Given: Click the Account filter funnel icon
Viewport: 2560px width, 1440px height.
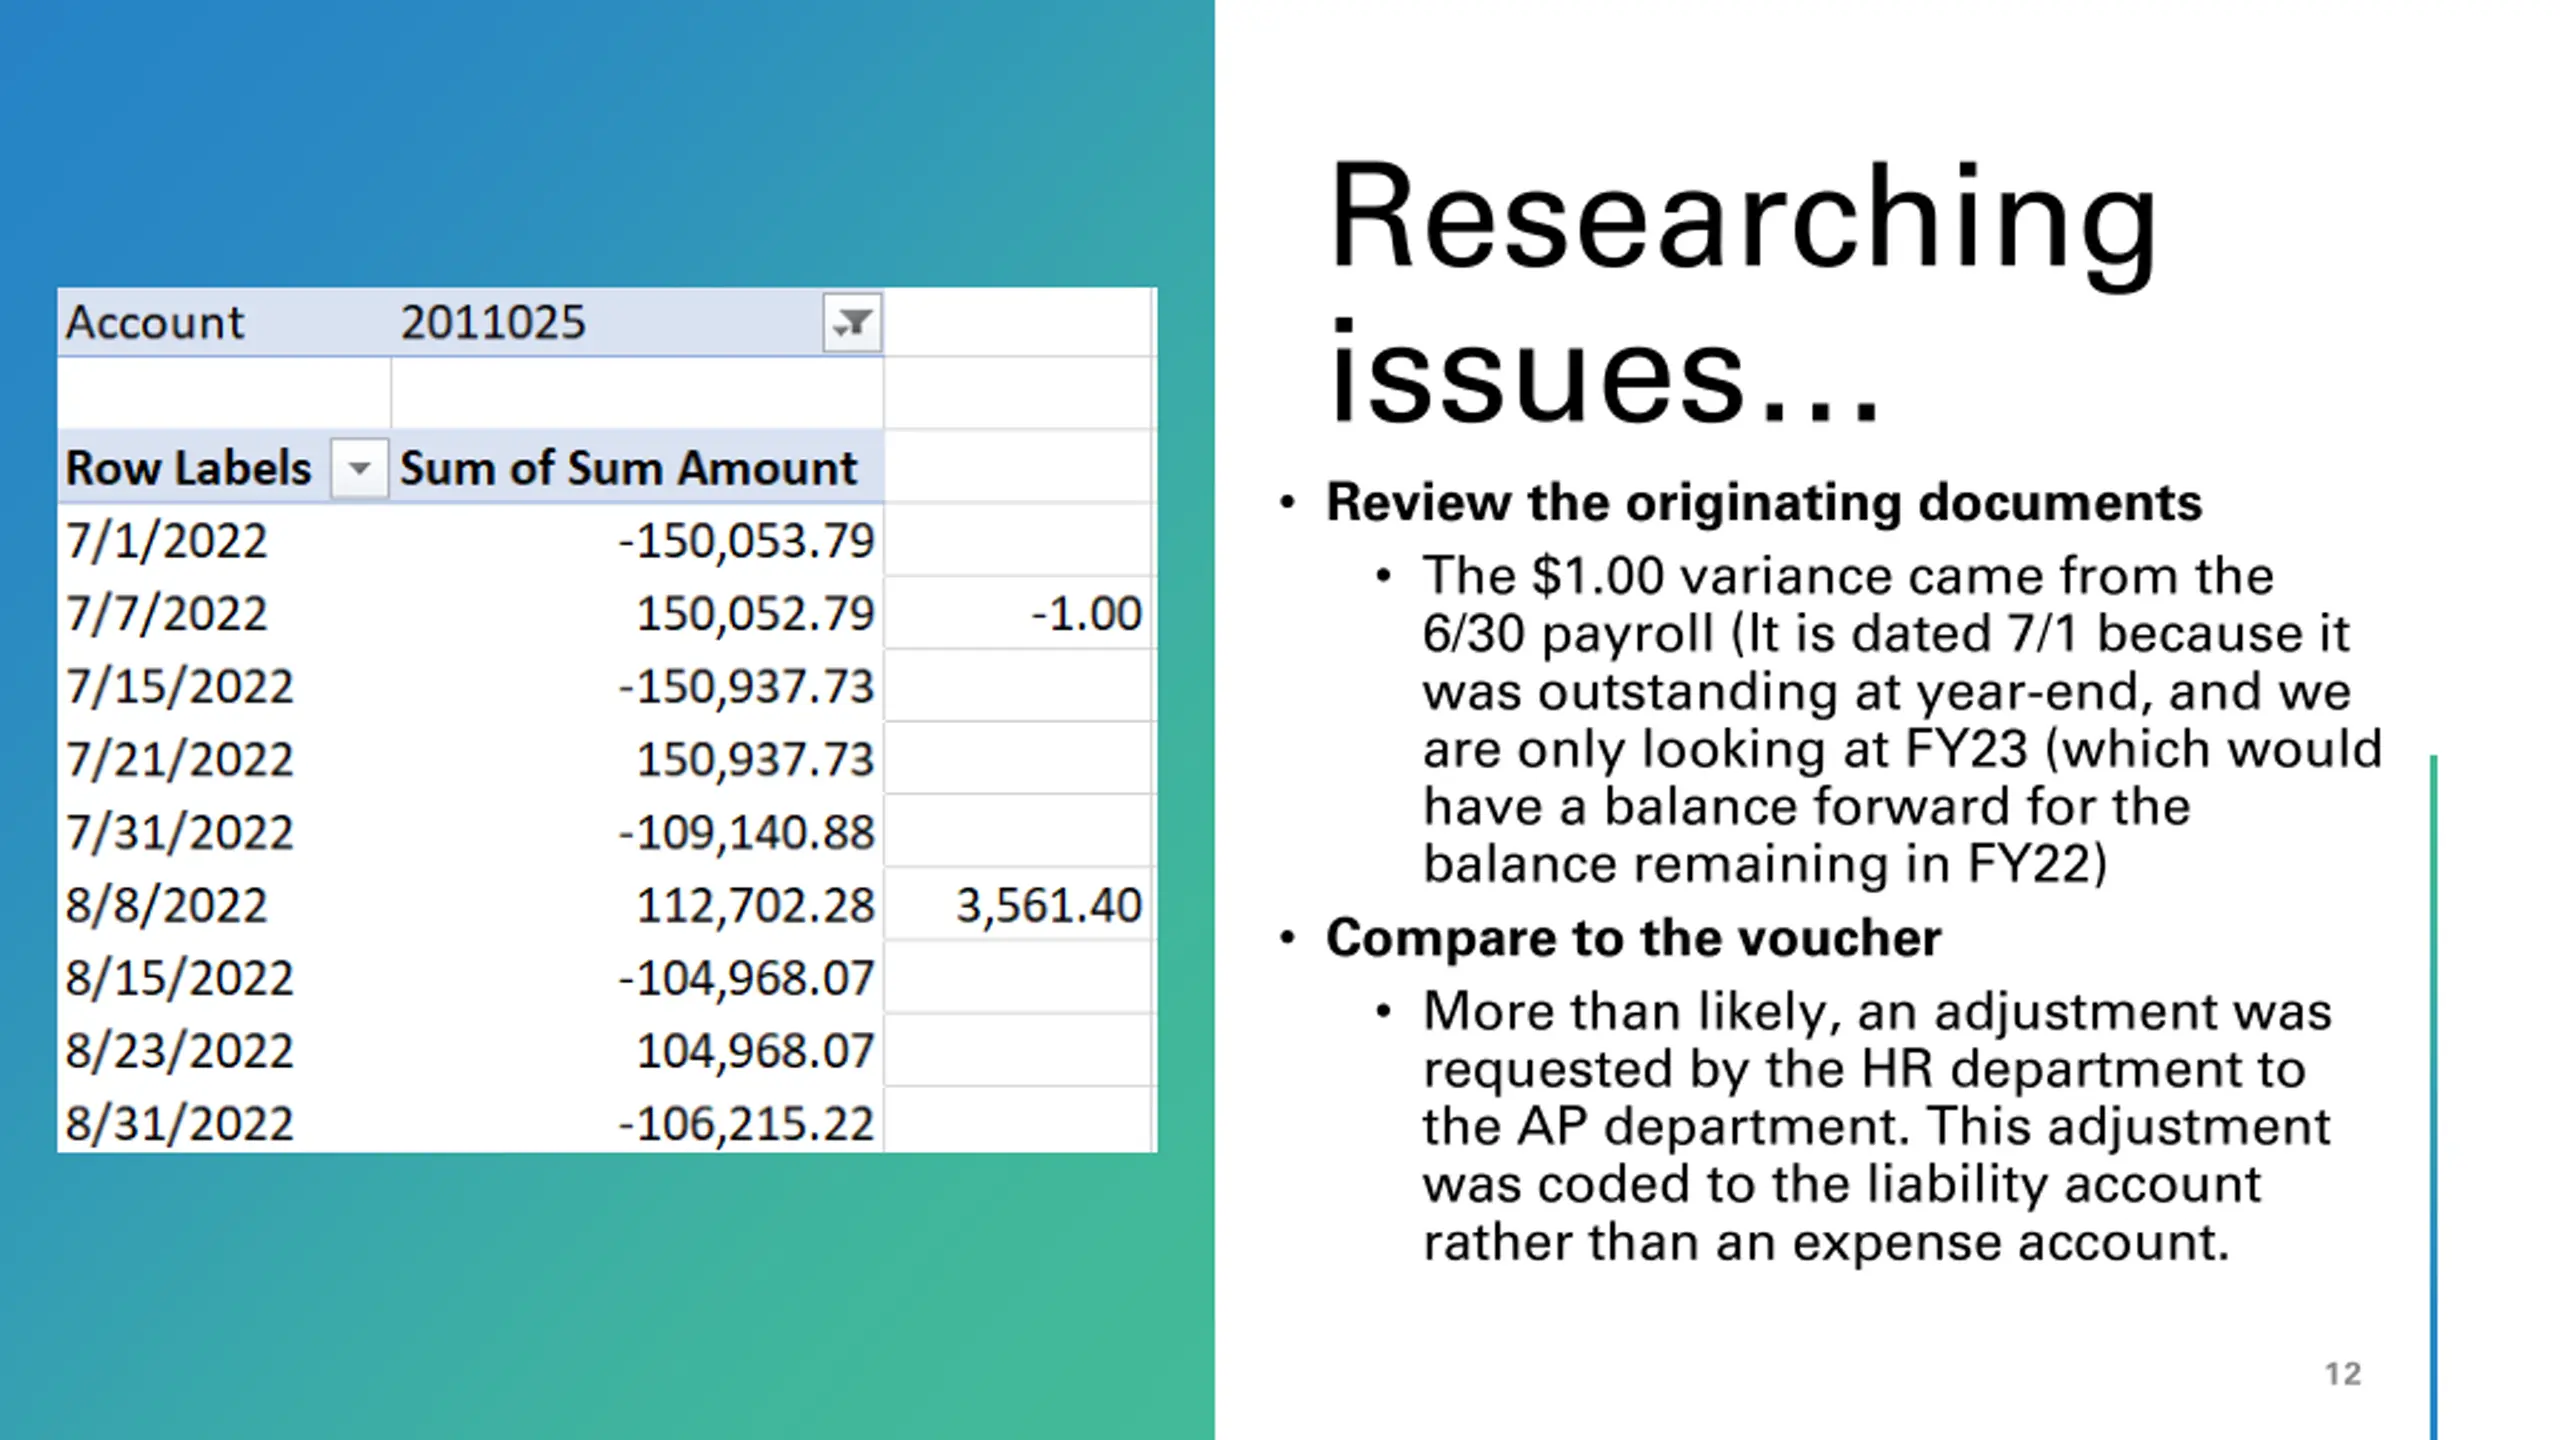Looking at the screenshot, I should [852, 323].
